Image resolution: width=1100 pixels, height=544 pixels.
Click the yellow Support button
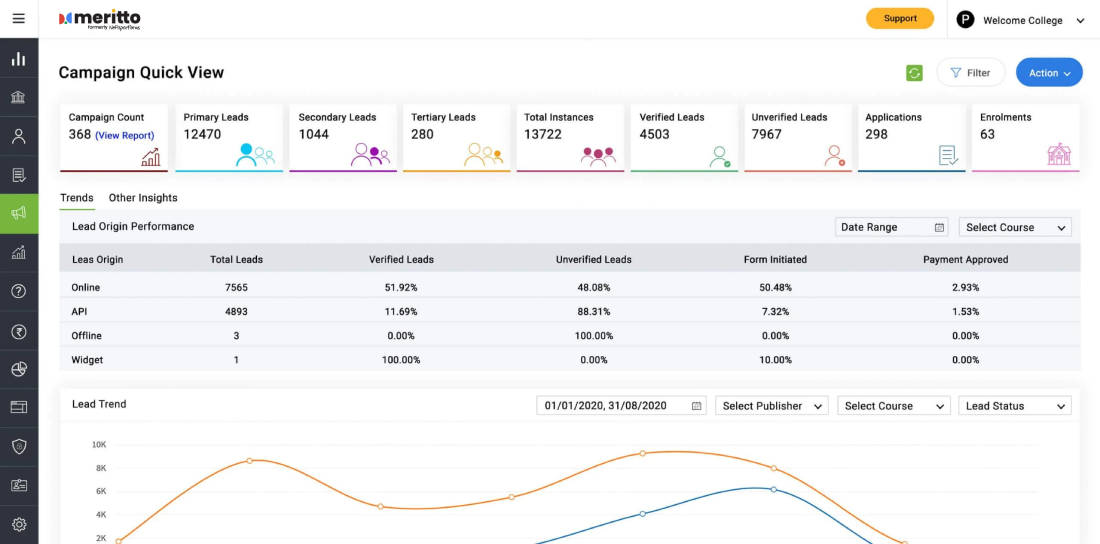click(x=900, y=19)
